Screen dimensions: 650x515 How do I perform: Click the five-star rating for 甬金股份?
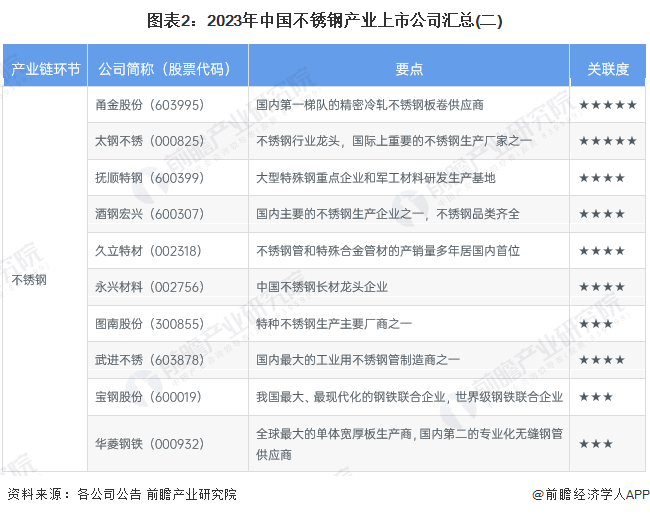pyautogui.click(x=608, y=105)
